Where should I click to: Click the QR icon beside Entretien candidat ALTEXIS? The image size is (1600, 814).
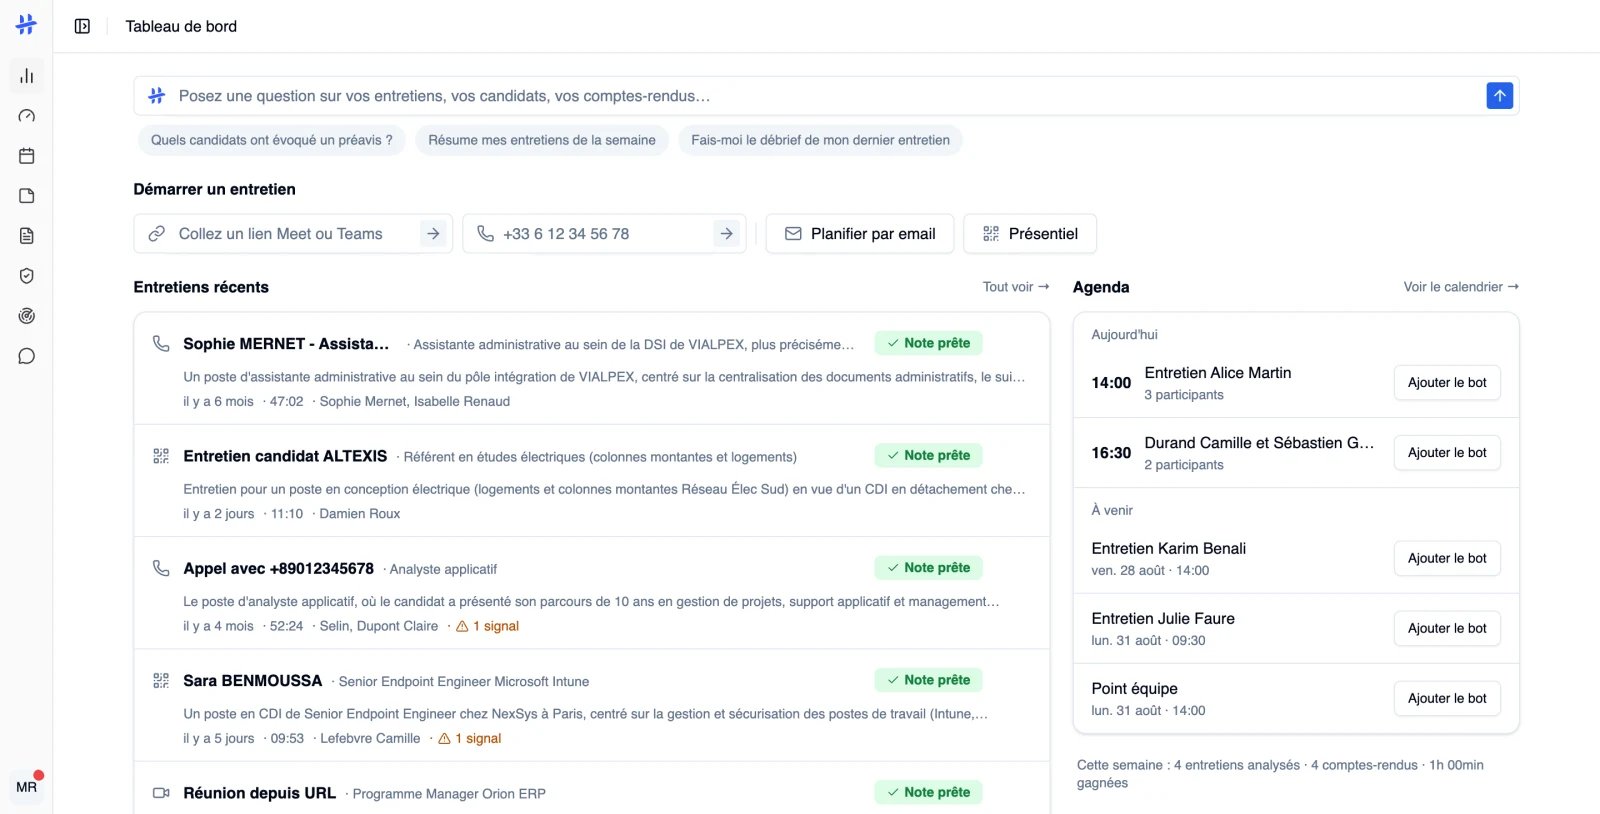coord(161,456)
